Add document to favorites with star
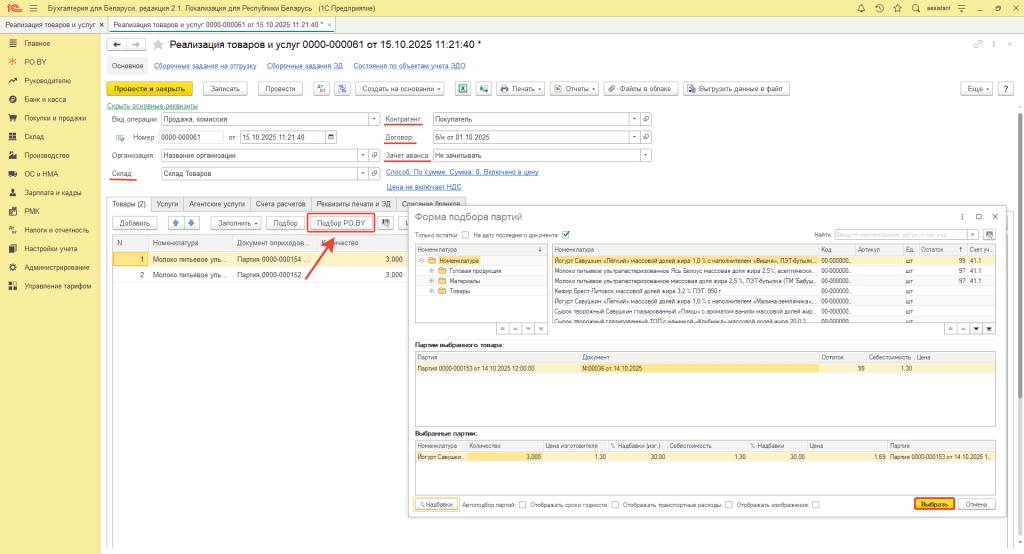The height and width of the screenshot is (554, 1024). [157, 45]
